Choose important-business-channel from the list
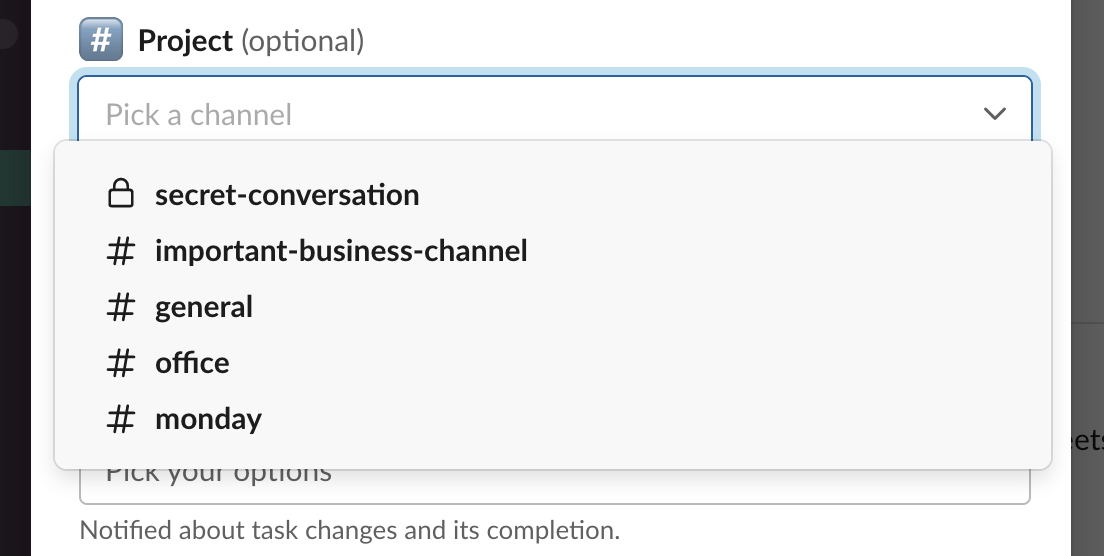The height and width of the screenshot is (556, 1104). 341,251
